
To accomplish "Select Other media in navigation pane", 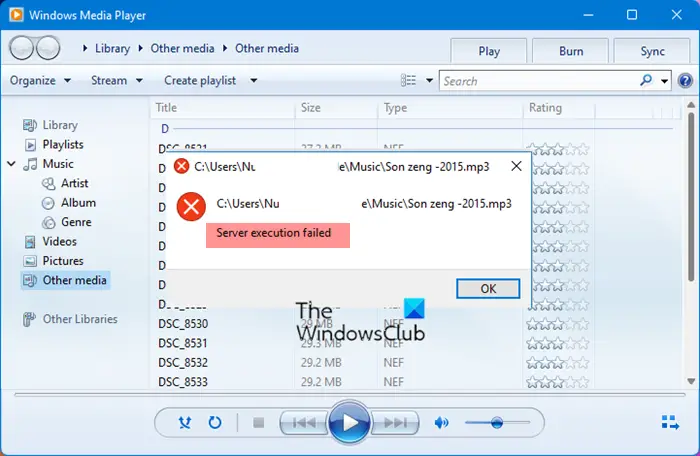I will [x=65, y=280].
